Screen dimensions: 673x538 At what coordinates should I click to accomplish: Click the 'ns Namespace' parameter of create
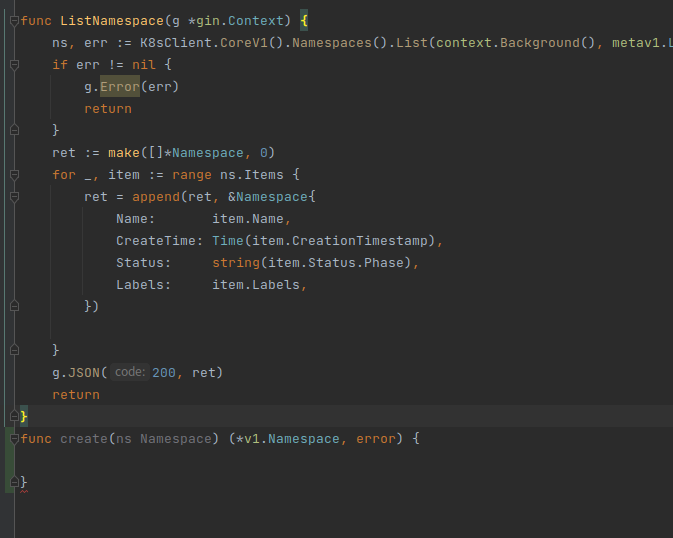click(164, 438)
